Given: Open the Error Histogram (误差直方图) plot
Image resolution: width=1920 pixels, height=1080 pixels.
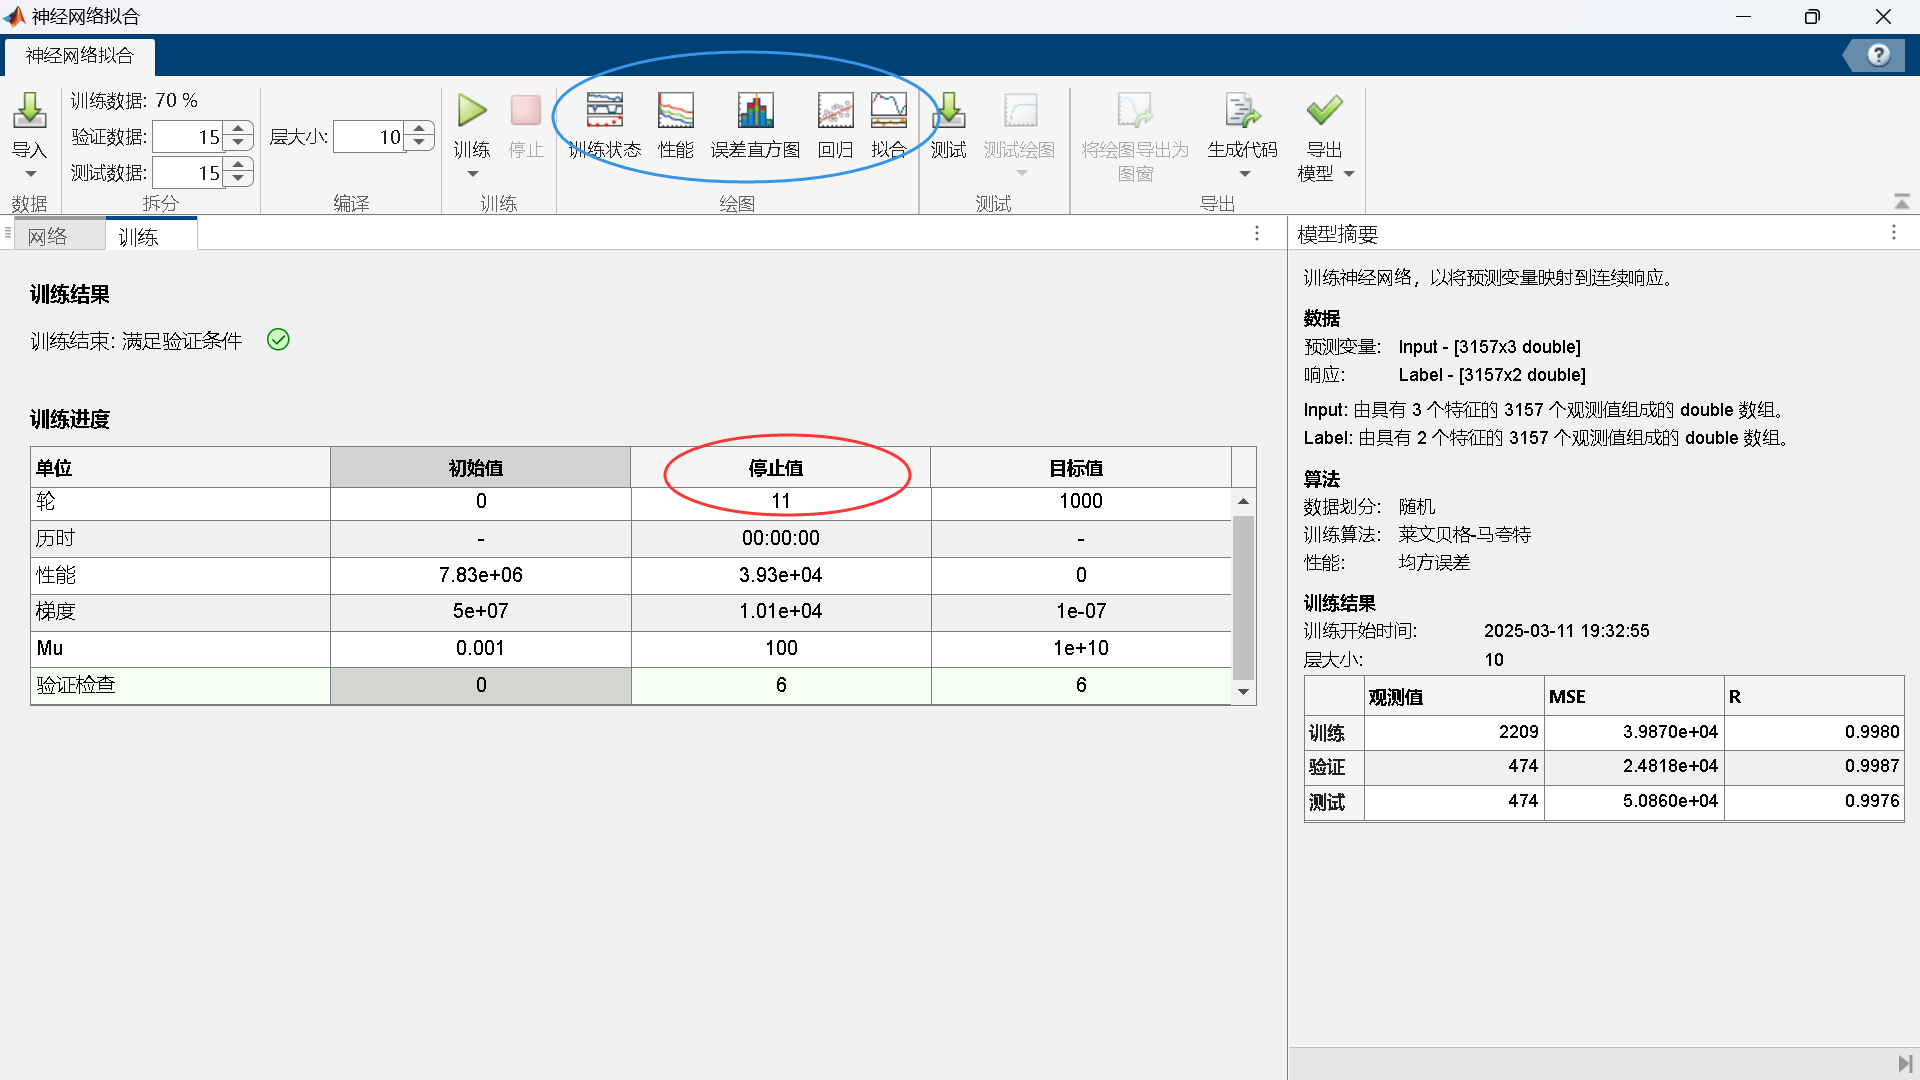Looking at the screenshot, I should click(x=755, y=111).
